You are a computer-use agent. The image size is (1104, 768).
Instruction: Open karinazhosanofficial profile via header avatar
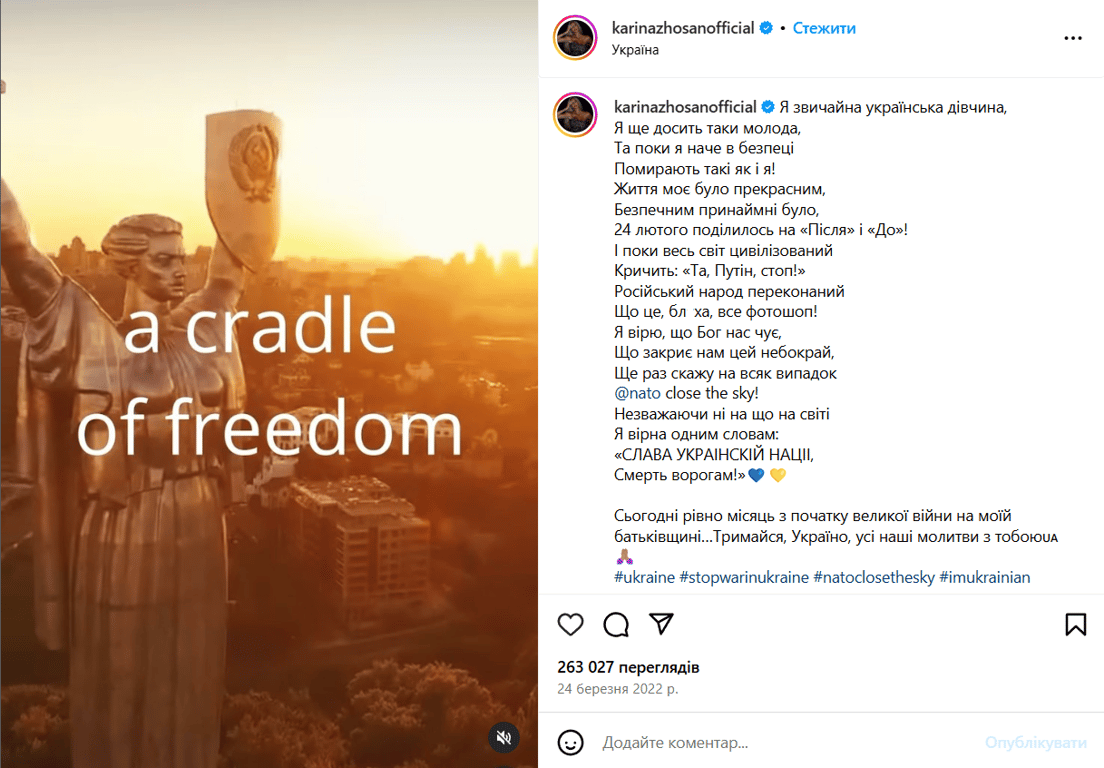[575, 38]
